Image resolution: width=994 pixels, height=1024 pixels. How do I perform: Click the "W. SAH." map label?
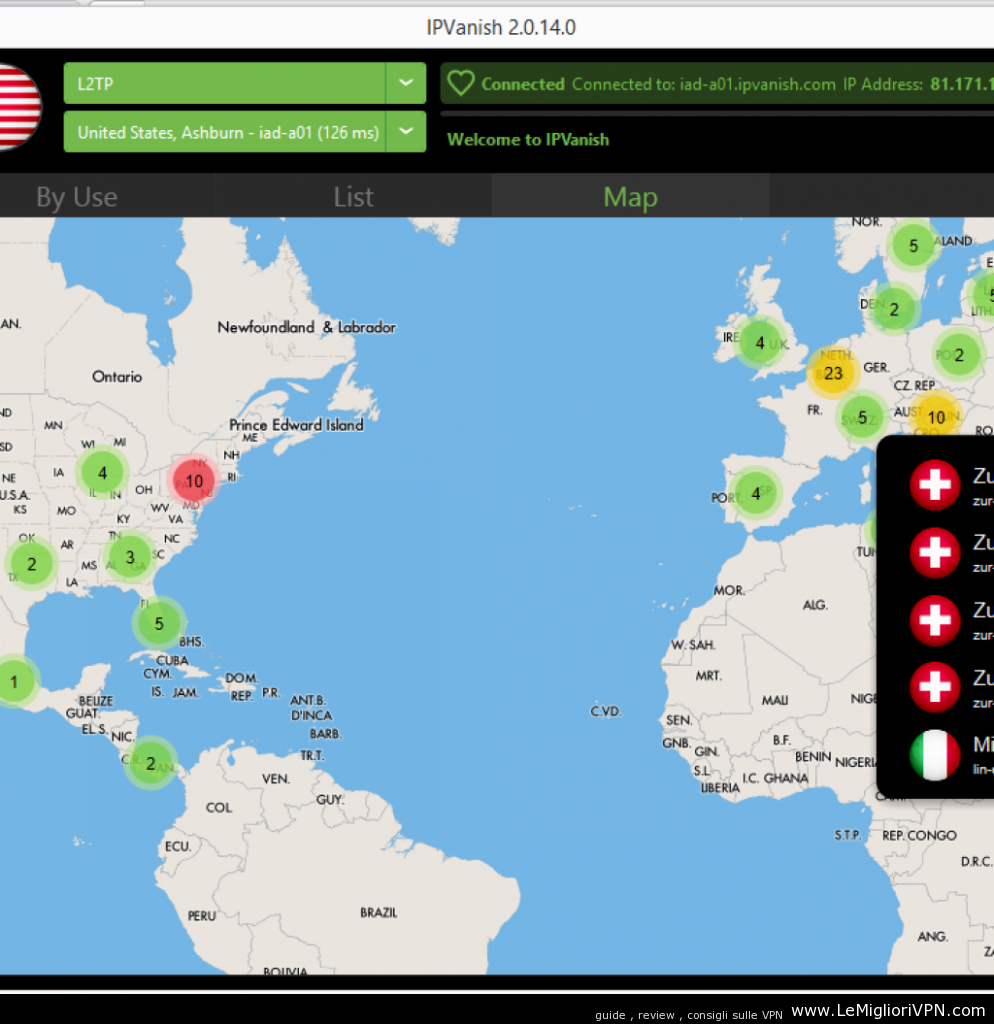point(693,645)
